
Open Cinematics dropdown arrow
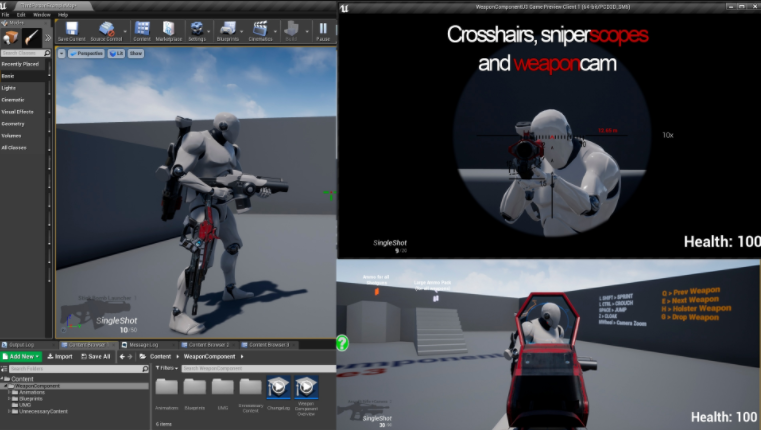(276, 32)
